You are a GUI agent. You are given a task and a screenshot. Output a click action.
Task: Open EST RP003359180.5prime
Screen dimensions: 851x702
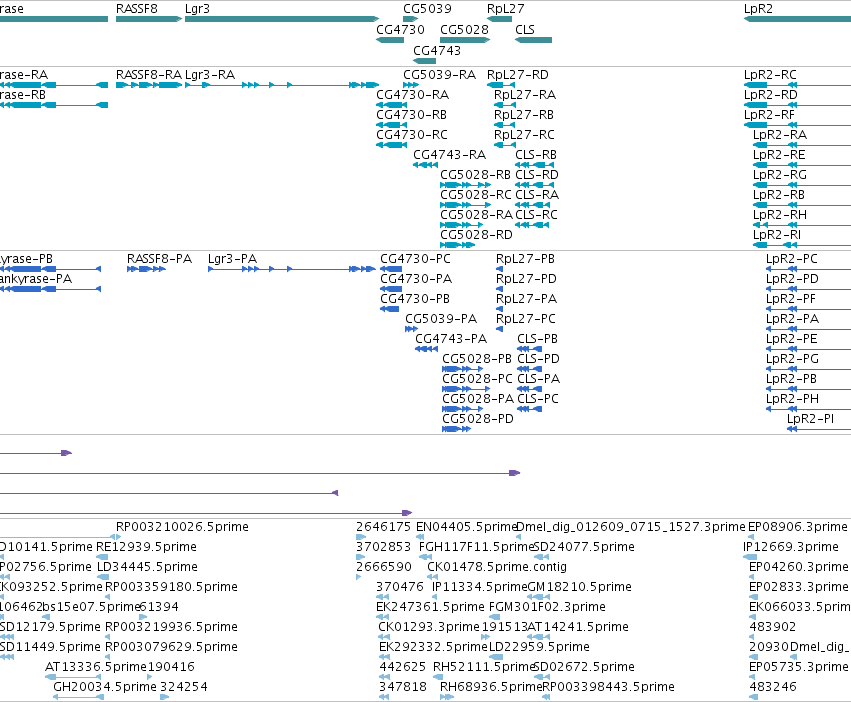coord(171,587)
